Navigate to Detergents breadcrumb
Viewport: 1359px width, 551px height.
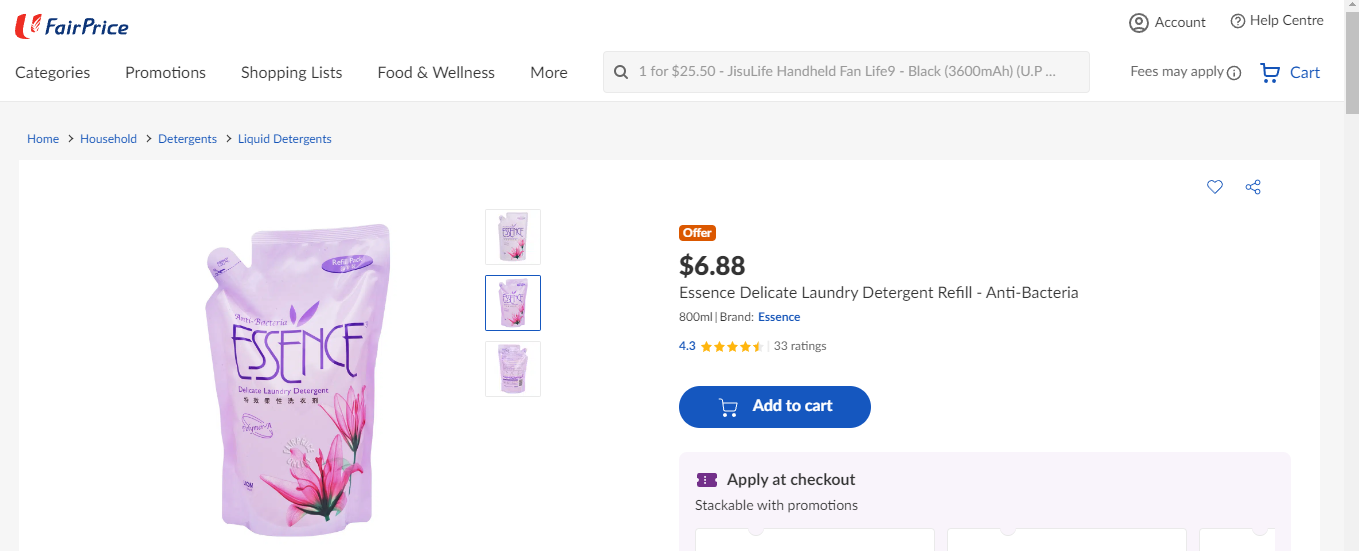coord(187,139)
